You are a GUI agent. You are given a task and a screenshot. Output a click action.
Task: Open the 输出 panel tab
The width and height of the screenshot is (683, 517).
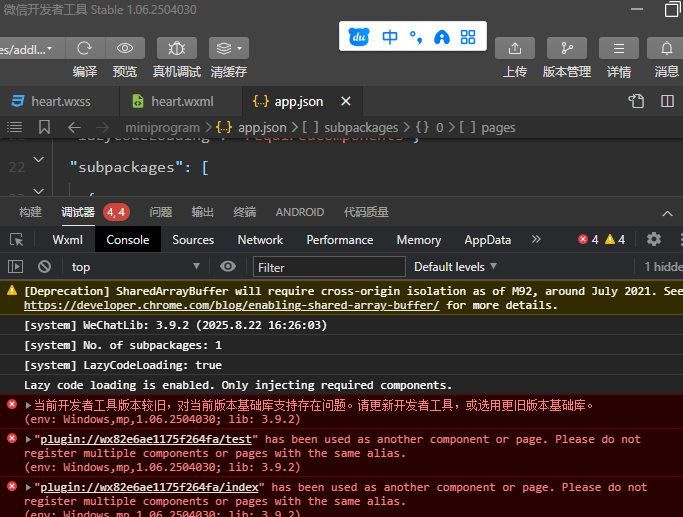pos(203,212)
